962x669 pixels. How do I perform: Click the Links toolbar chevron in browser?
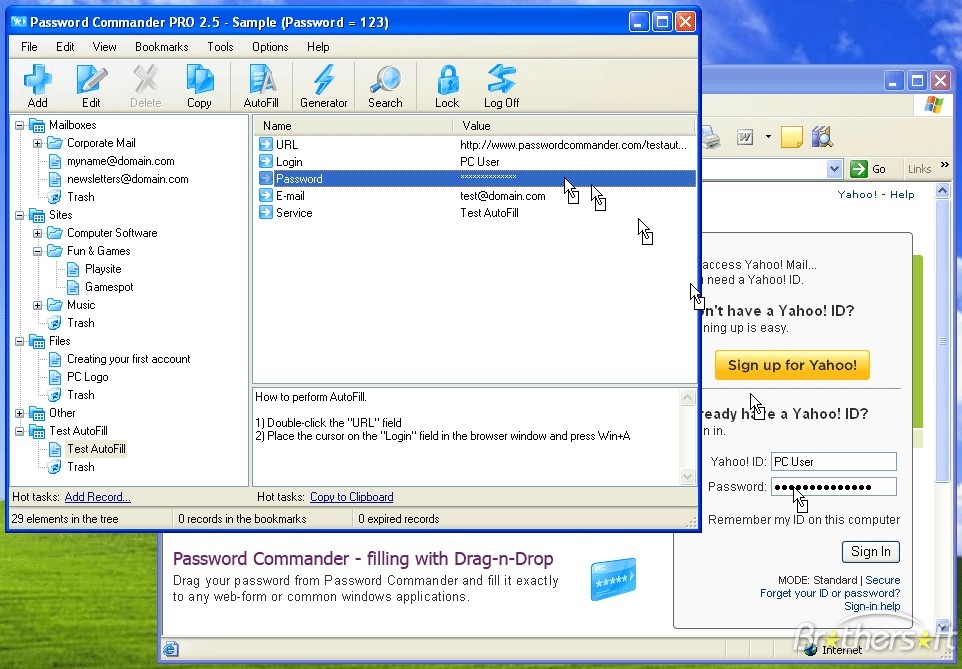945,164
